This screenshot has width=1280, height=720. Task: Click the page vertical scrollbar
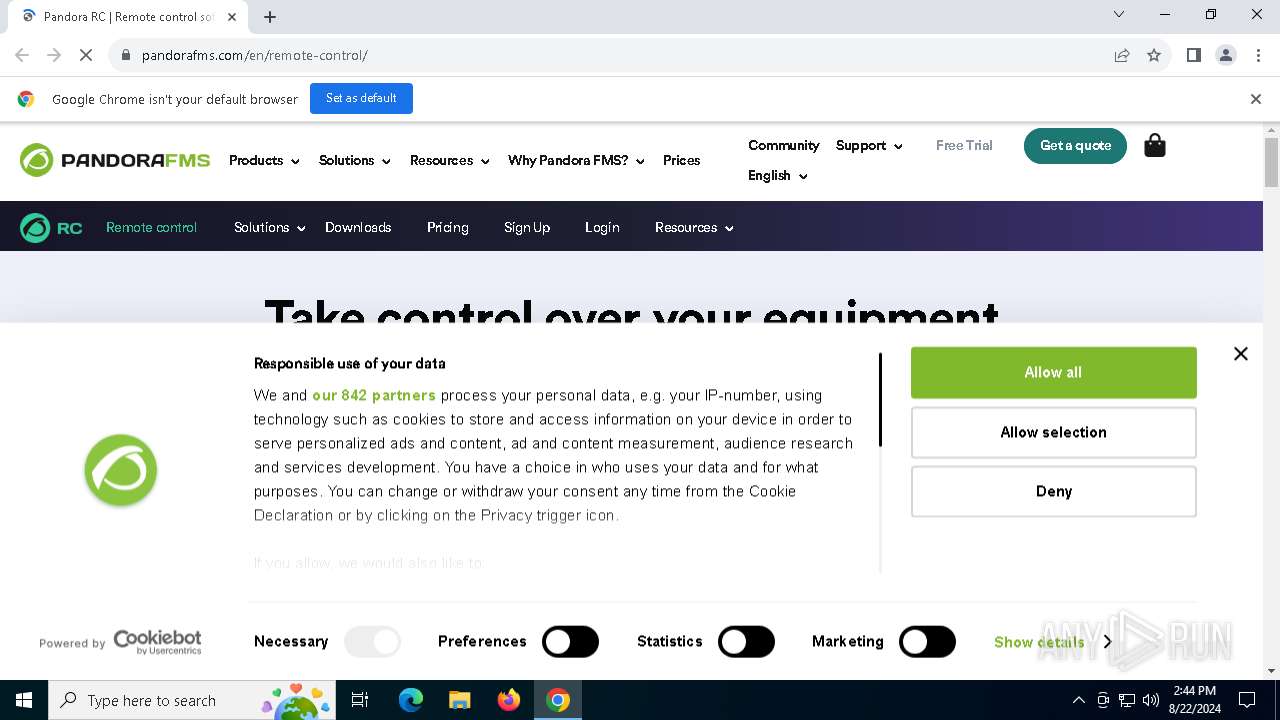(1271, 162)
